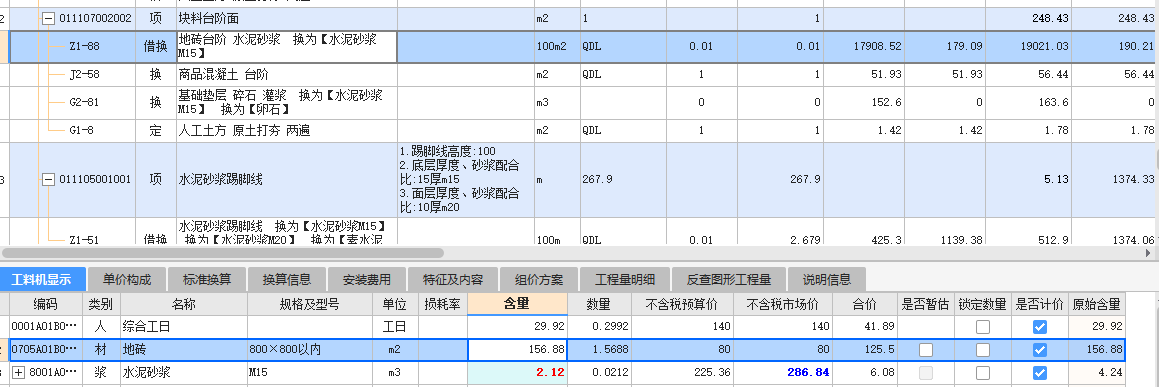Open the 安装费用 tab
The width and height of the screenshot is (1159, 387).
click(x=367, y=280)
